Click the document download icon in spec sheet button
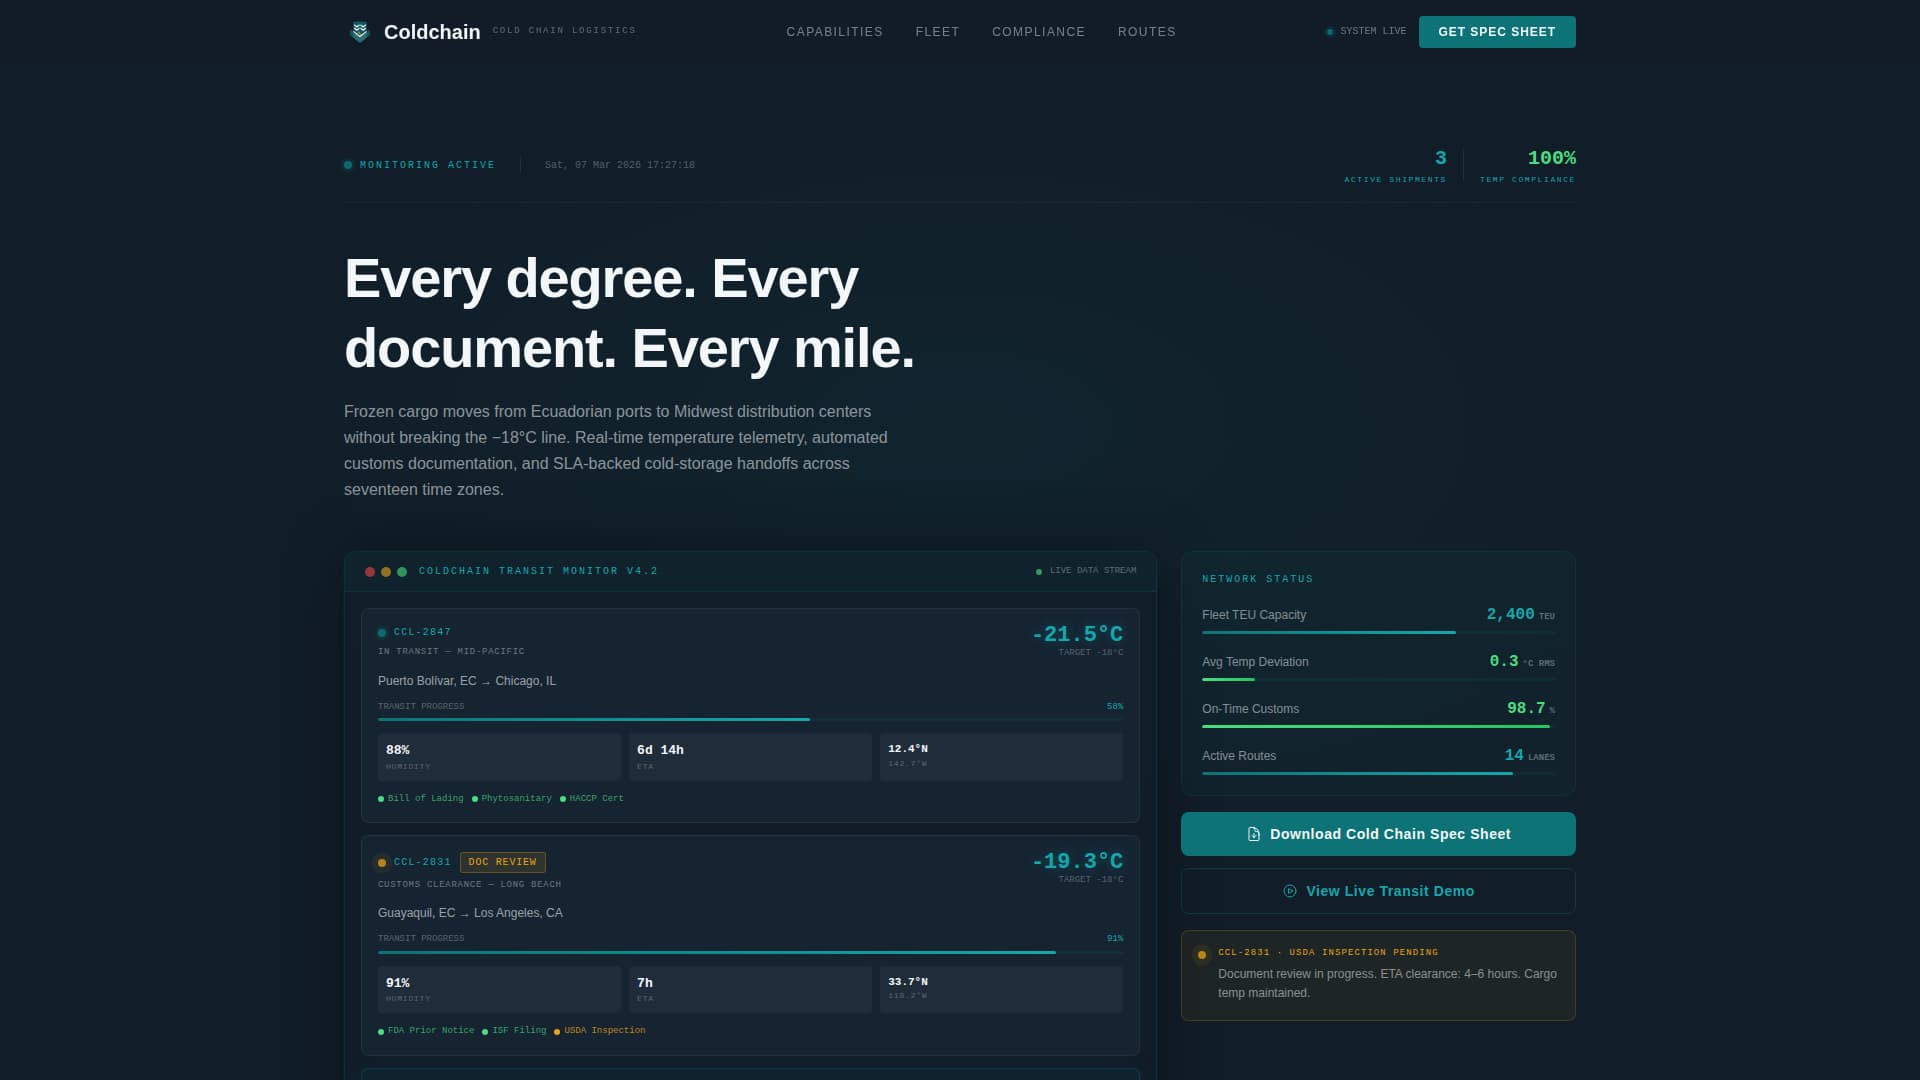The image size is (1920, 1080). tap(1254, 834)
